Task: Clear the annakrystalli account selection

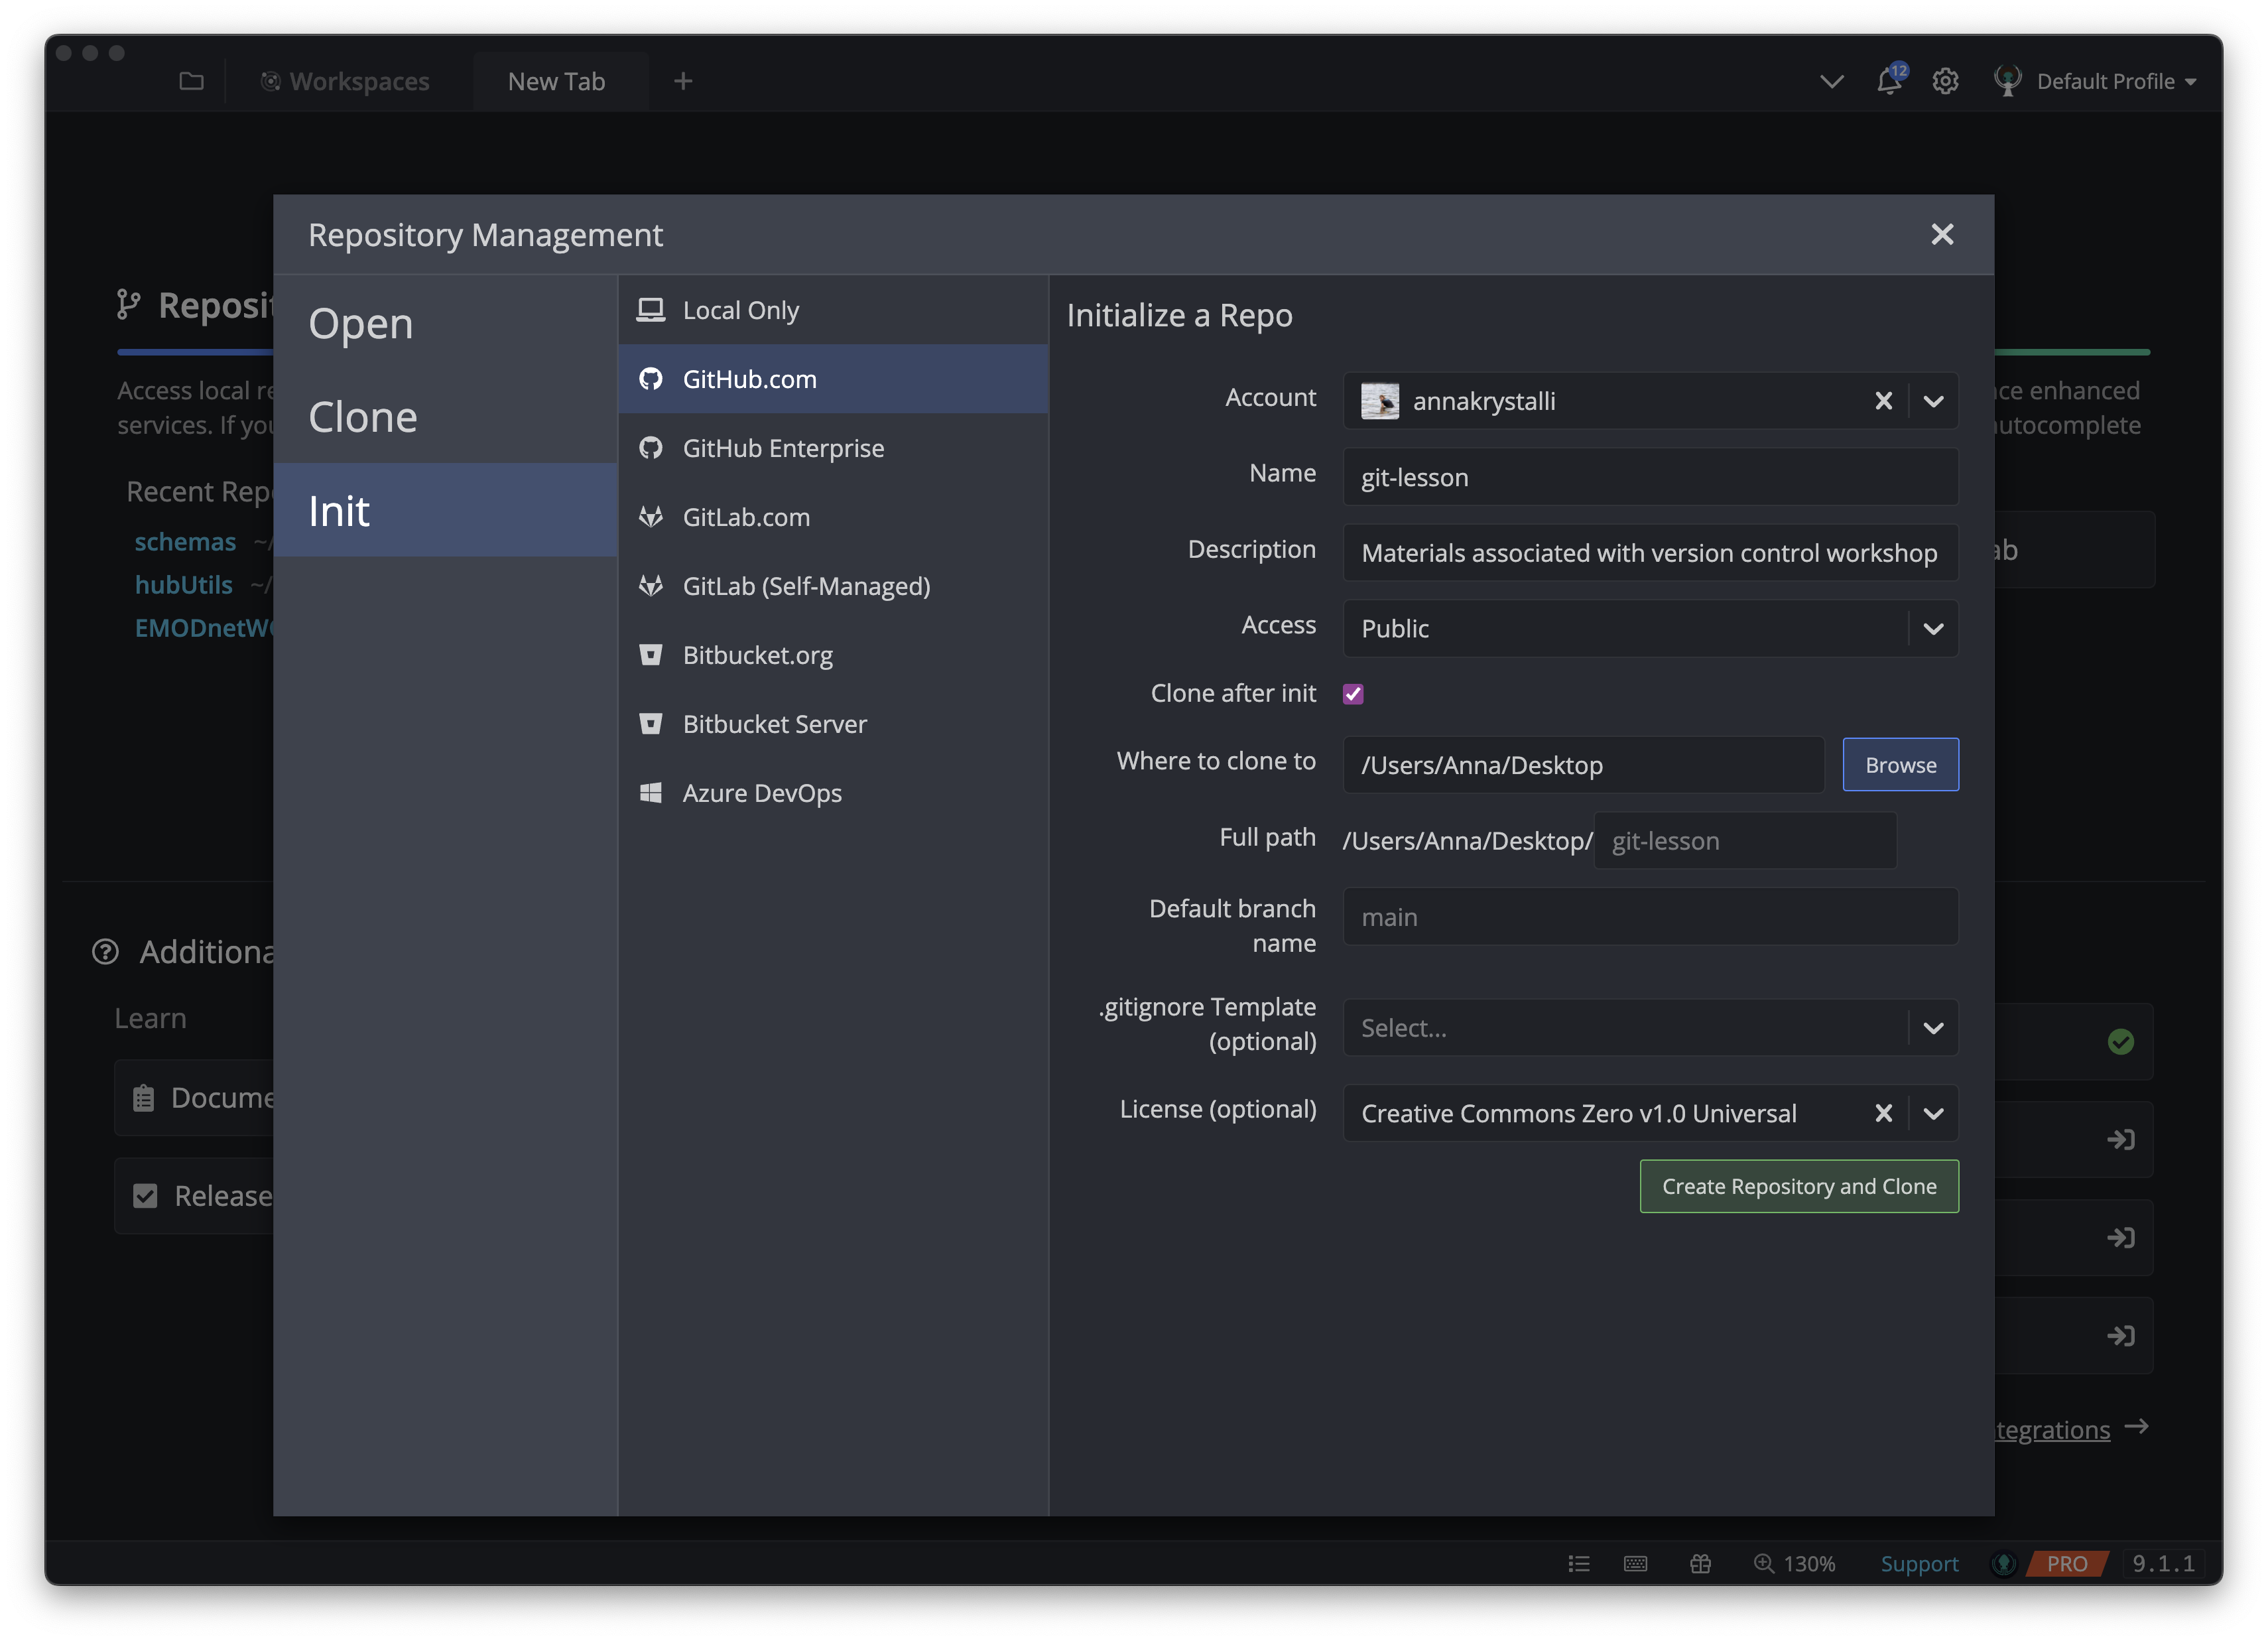Action: point(1883,401)
